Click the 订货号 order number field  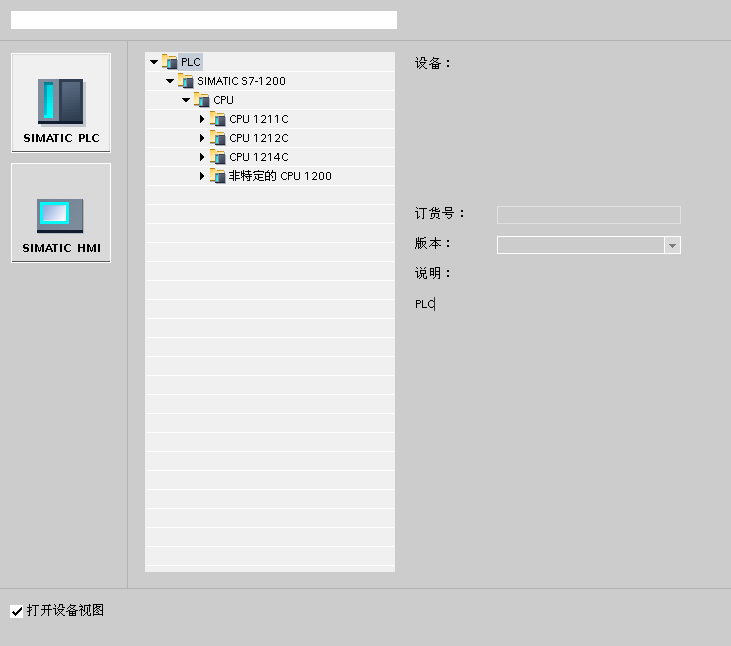pos(589,215)
